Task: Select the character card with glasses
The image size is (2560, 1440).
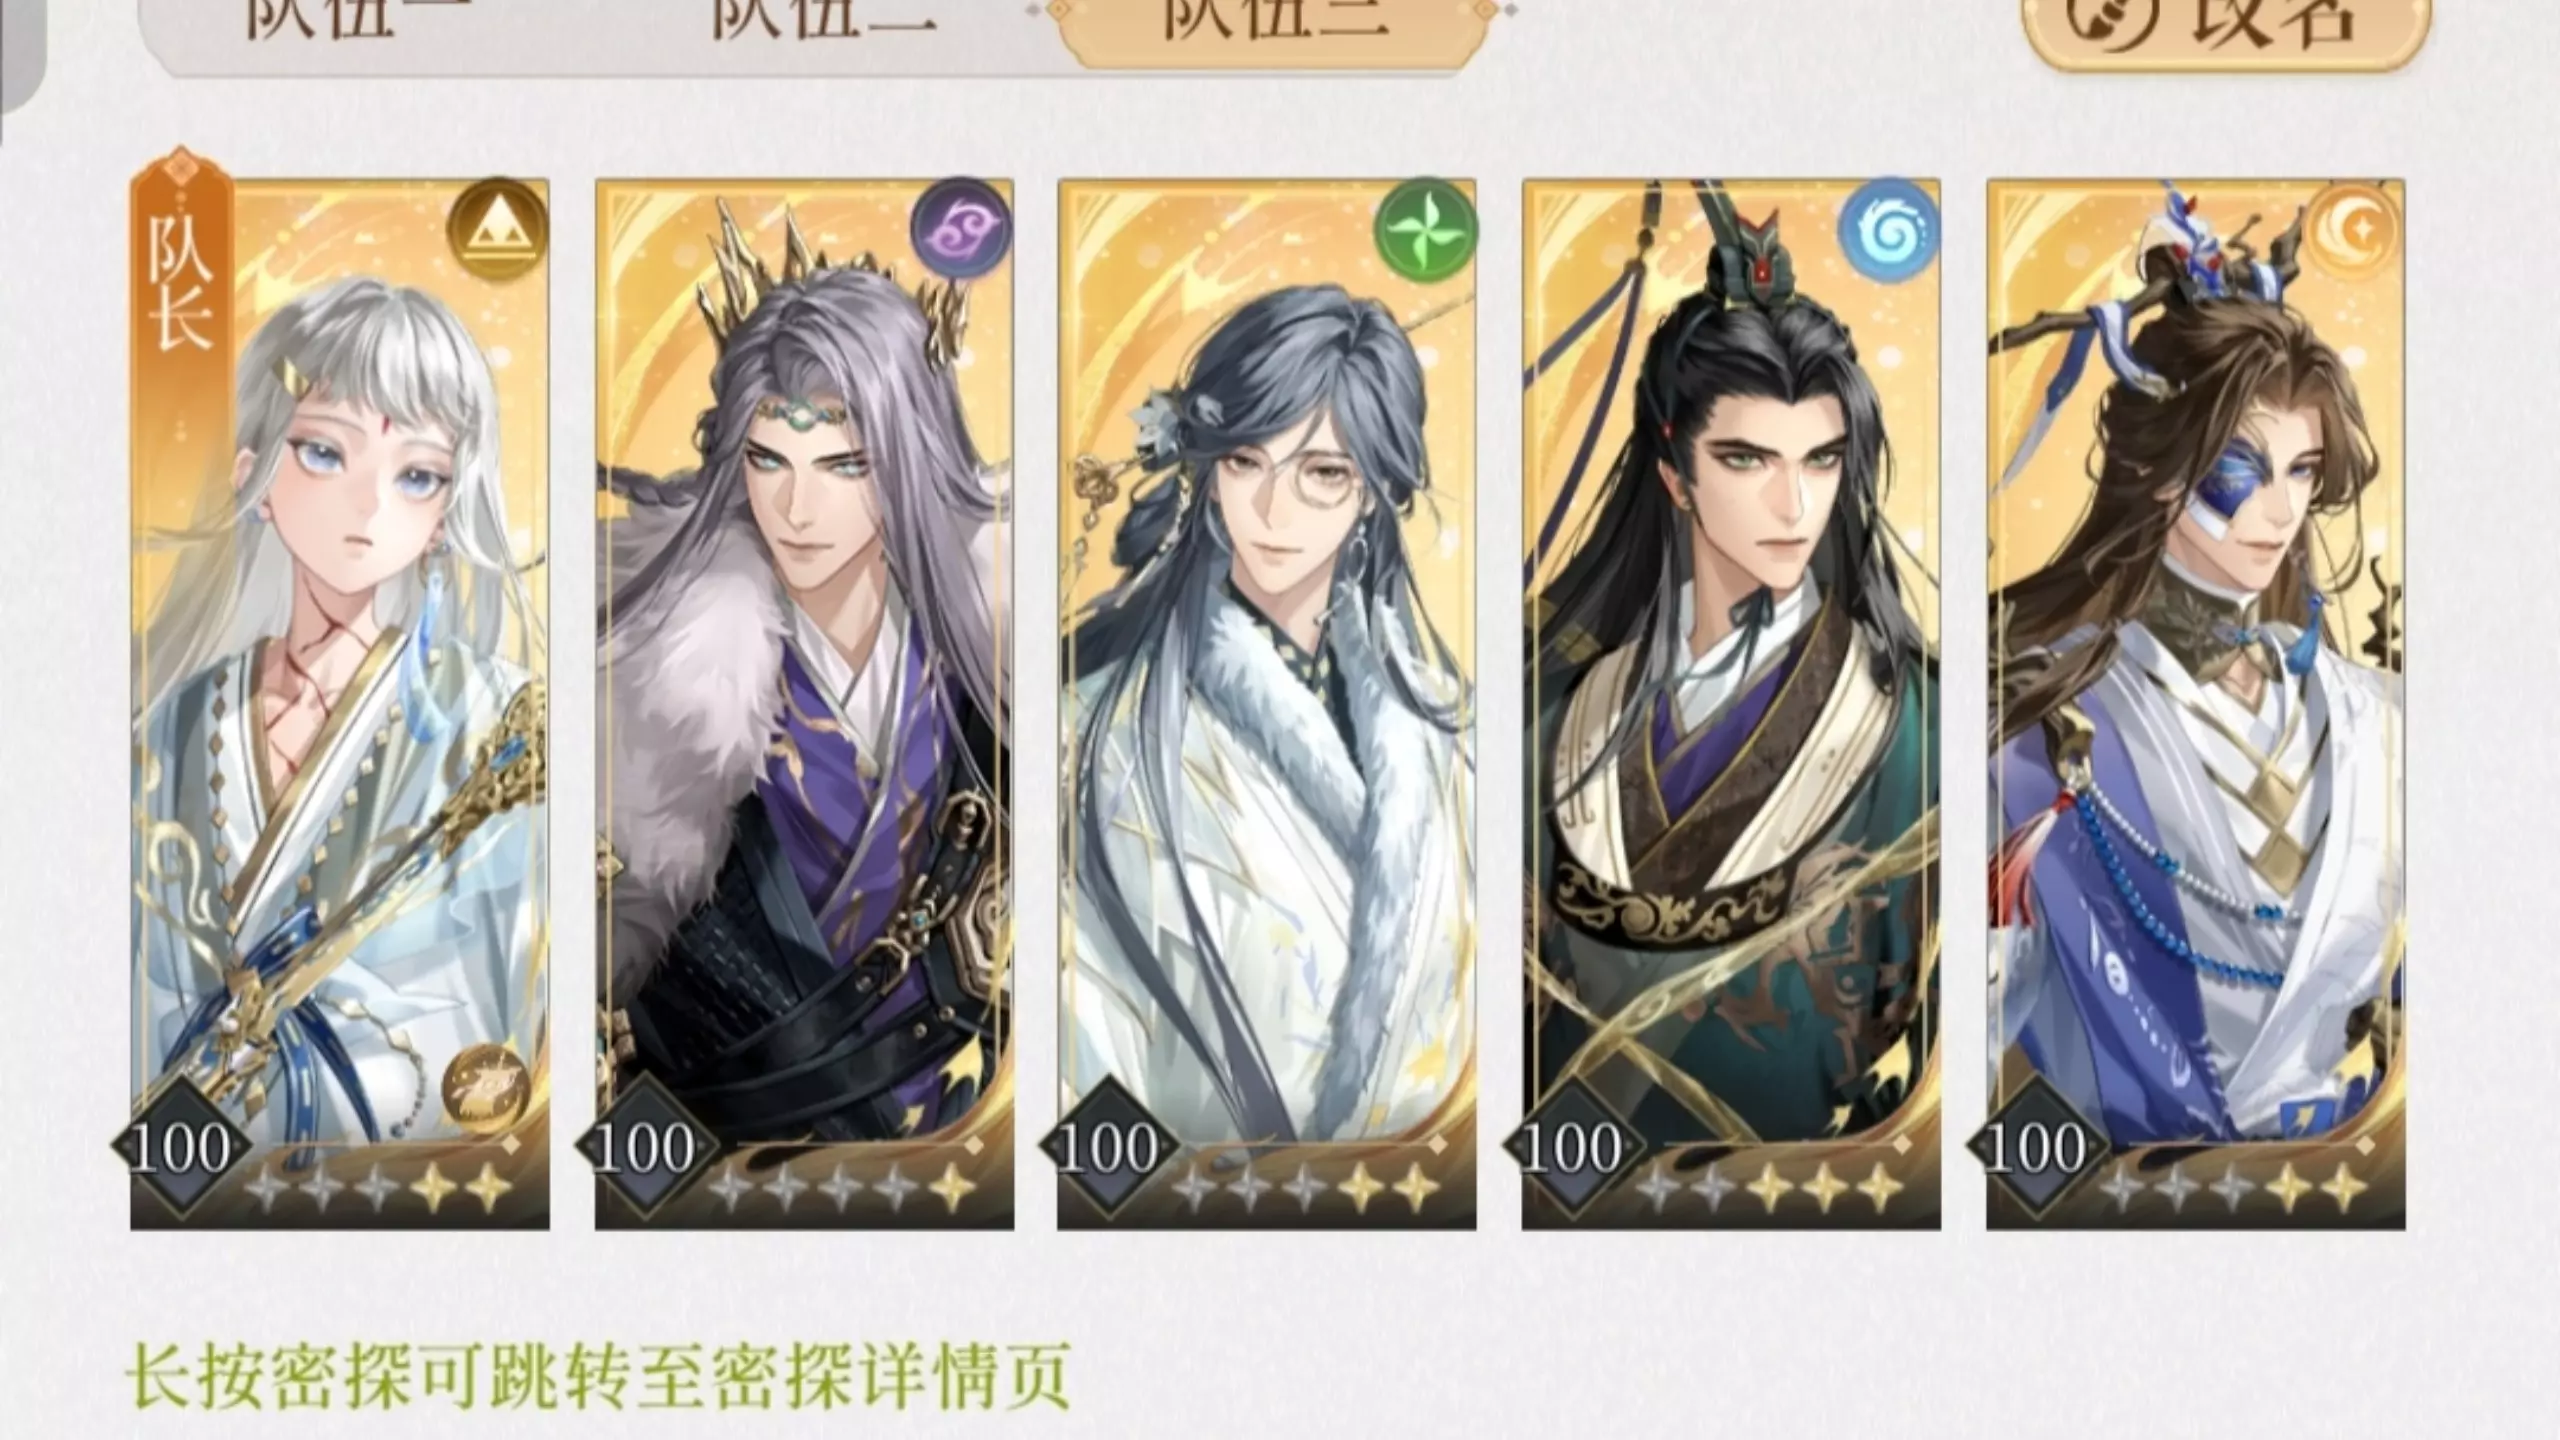Action: pyautogui.click(x=1267, y=704)
